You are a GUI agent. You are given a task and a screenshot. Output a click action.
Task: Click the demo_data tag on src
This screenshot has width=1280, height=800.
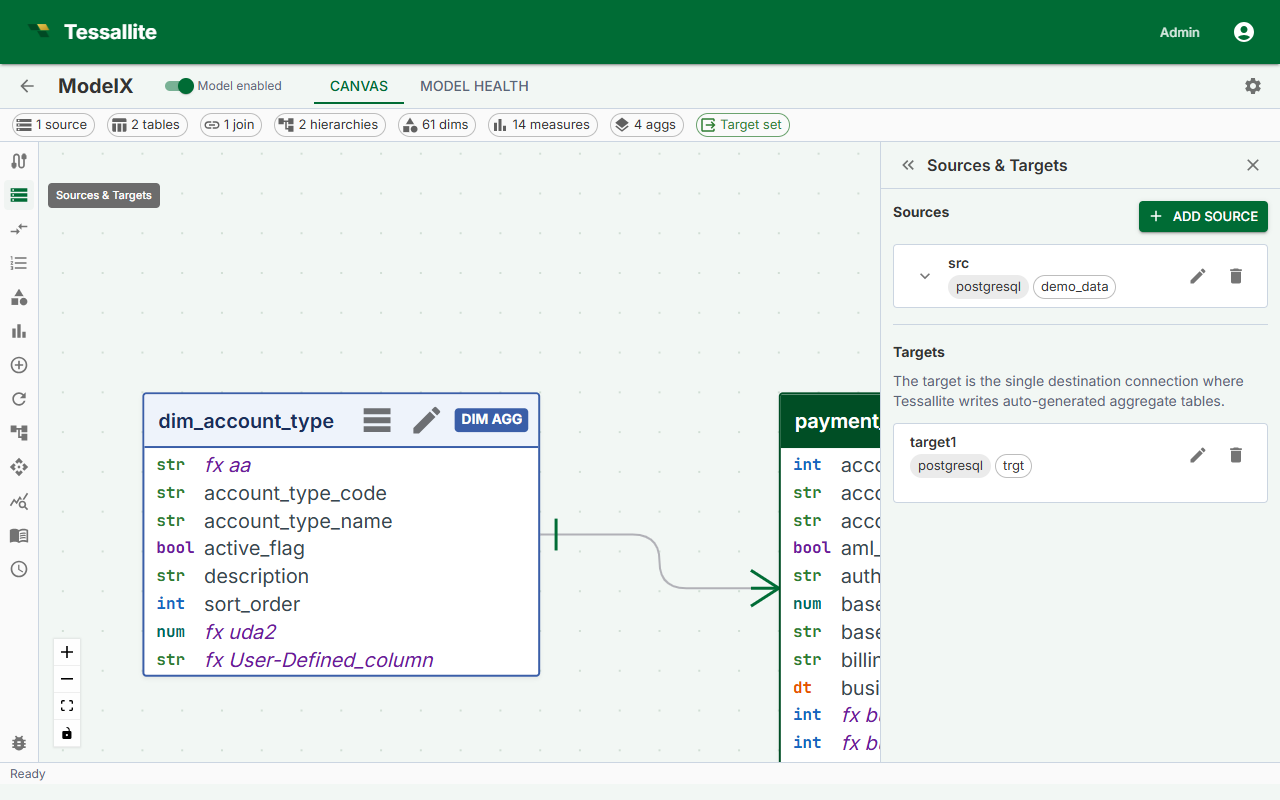(1075, 287)
